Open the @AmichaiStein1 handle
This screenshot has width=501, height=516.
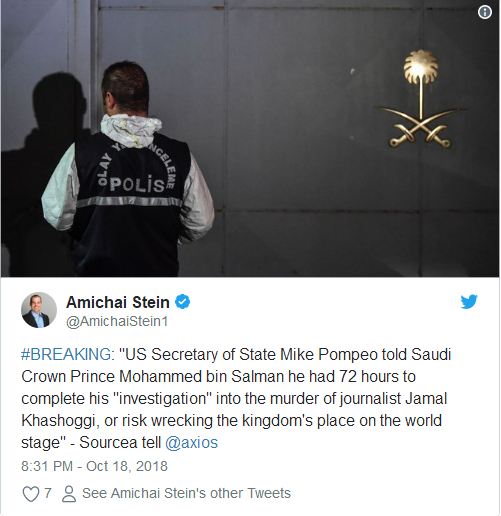[117, 322]
